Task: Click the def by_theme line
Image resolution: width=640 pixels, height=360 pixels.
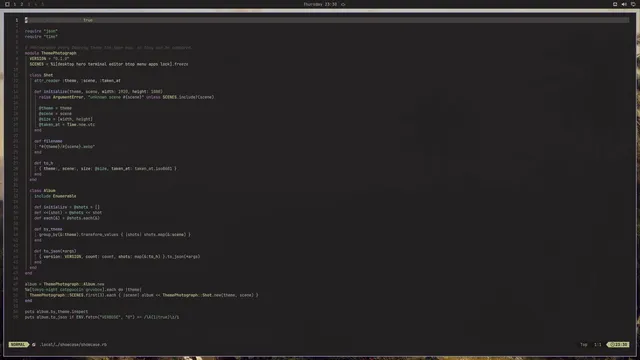Action: (x=48, y=229)
